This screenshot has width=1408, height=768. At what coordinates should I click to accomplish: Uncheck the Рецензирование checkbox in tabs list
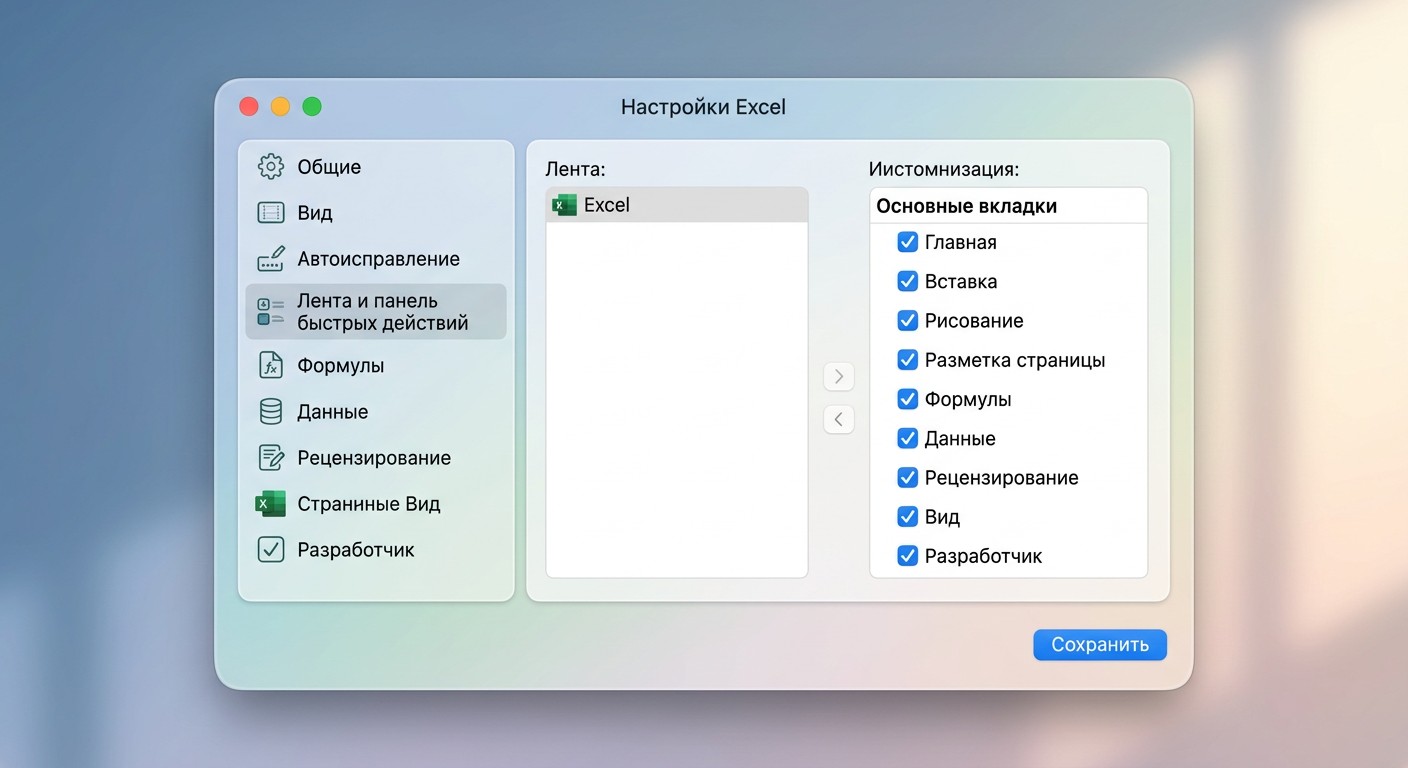[x=908, y=477]
